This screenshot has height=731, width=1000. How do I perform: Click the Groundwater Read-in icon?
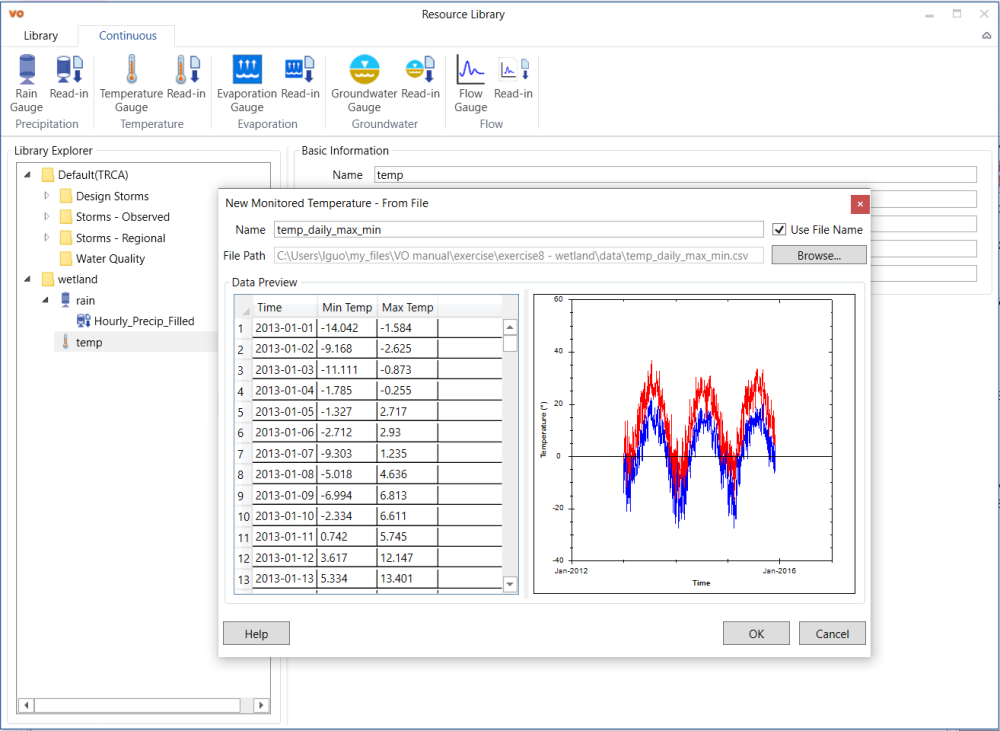tap(420, 77)
